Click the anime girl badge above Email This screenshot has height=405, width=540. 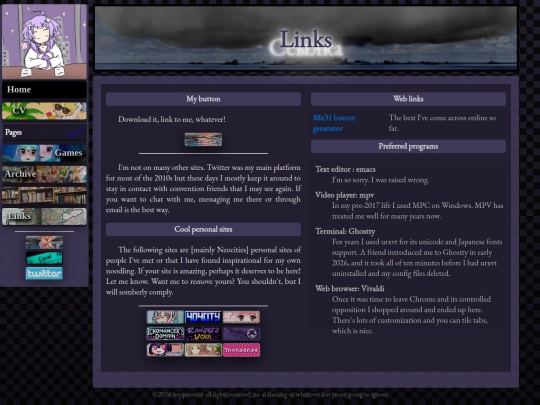tap(44, 242)
